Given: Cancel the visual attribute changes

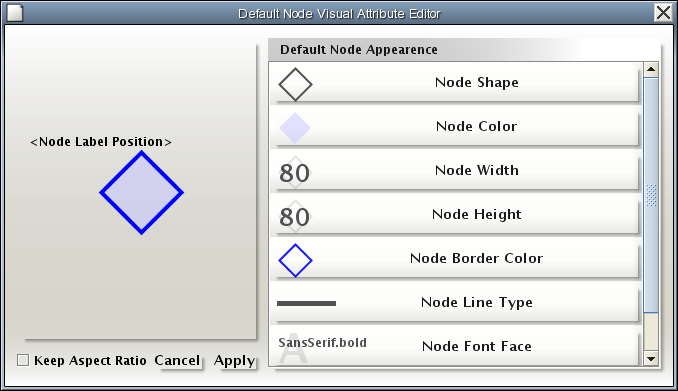Looking at the screenshot, I should pos(177,360).
